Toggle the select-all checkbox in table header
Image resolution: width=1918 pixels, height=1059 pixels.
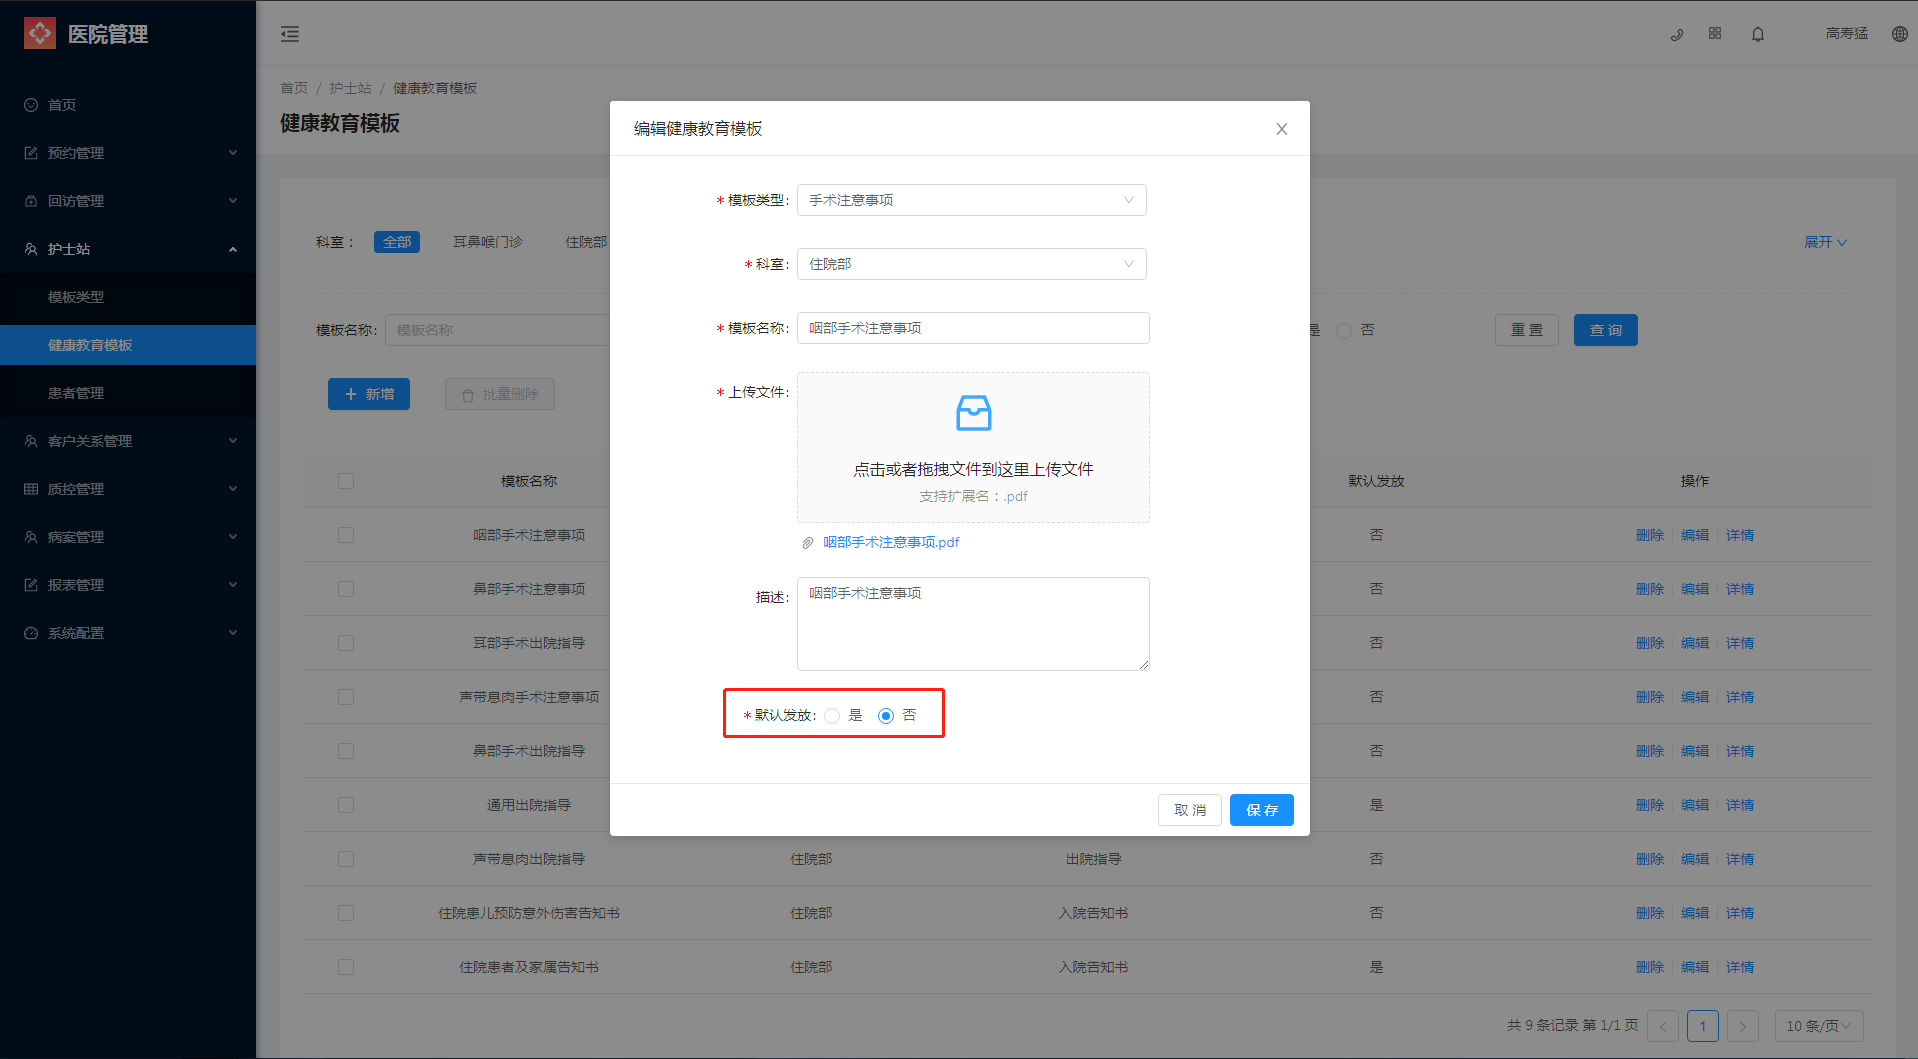346,481
